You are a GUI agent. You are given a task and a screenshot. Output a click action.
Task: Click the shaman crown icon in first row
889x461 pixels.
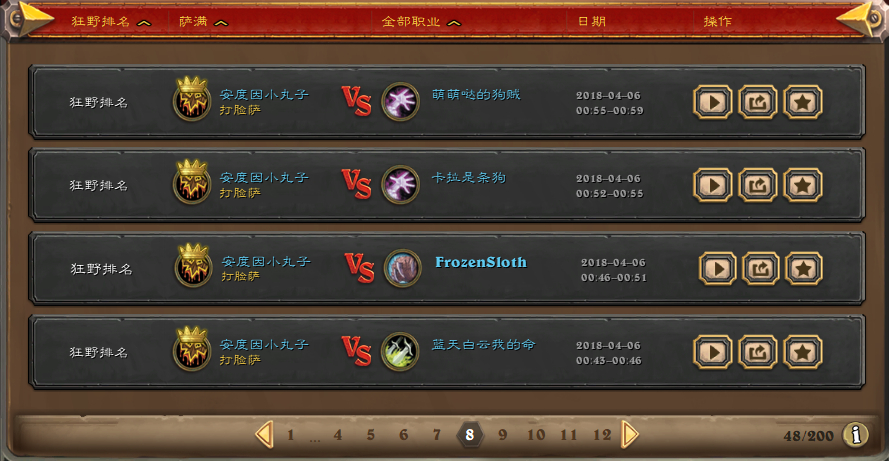192,99
